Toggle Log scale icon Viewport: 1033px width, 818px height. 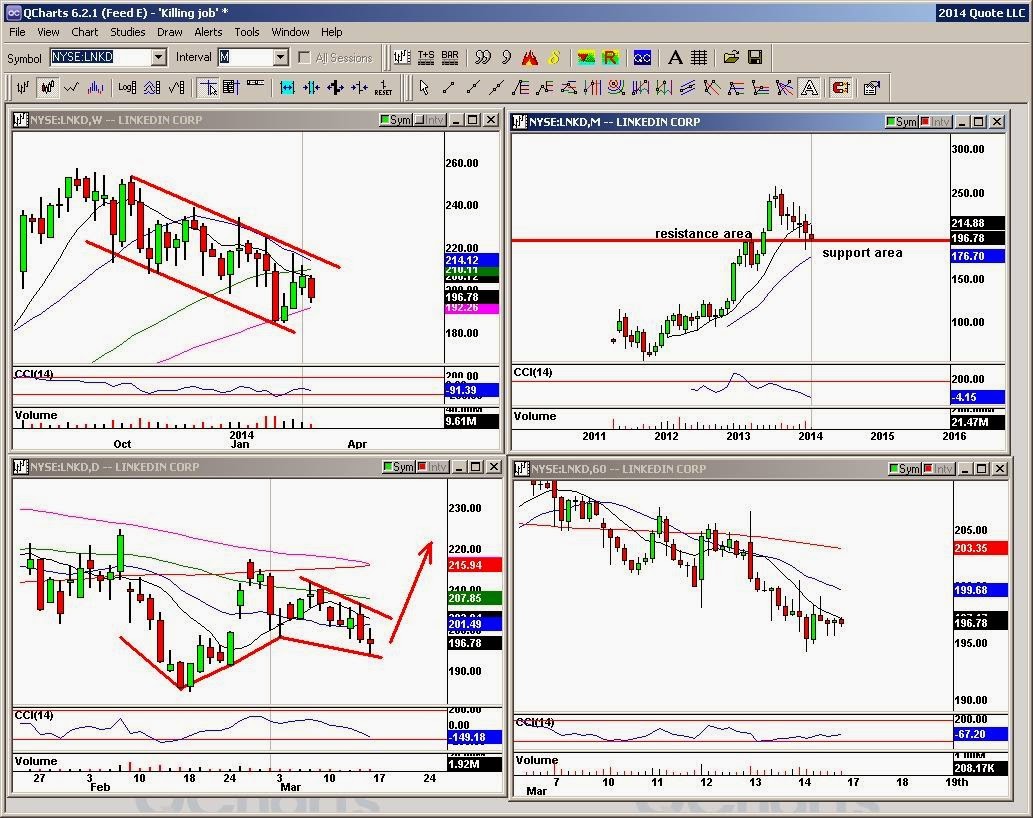(x=127, y=88)
